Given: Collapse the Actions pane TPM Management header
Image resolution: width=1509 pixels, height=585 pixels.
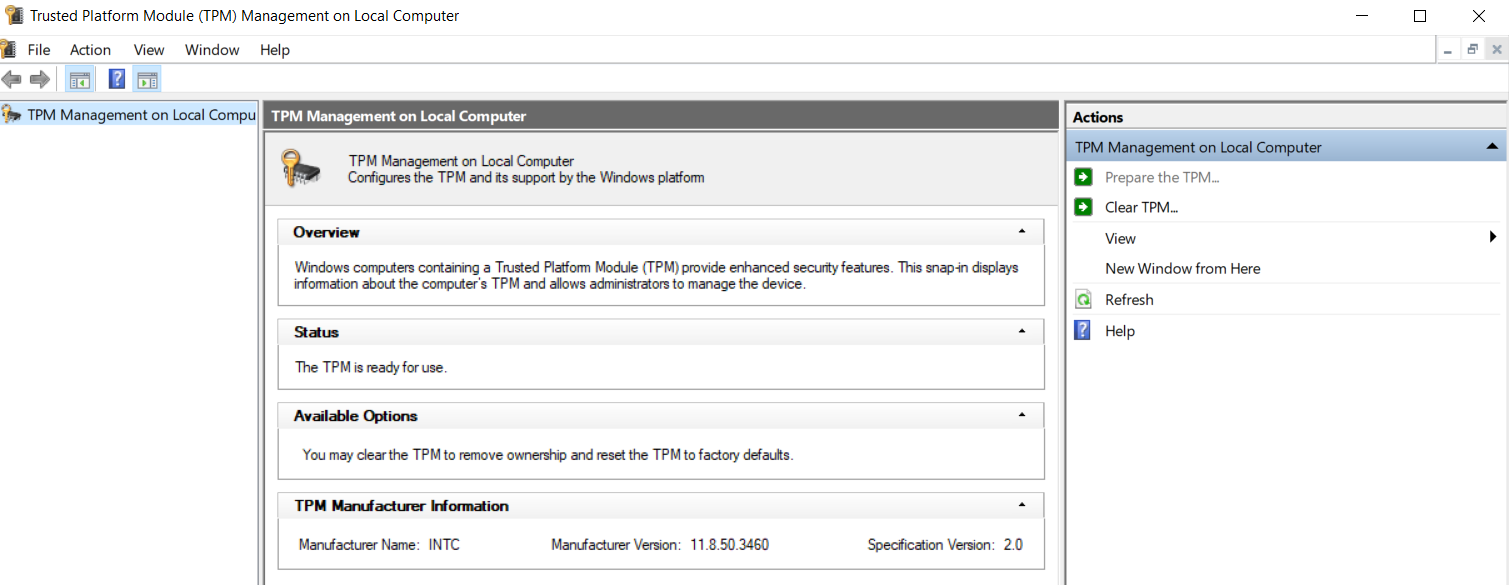Looking at the screenshot, I should point(1492,147).
